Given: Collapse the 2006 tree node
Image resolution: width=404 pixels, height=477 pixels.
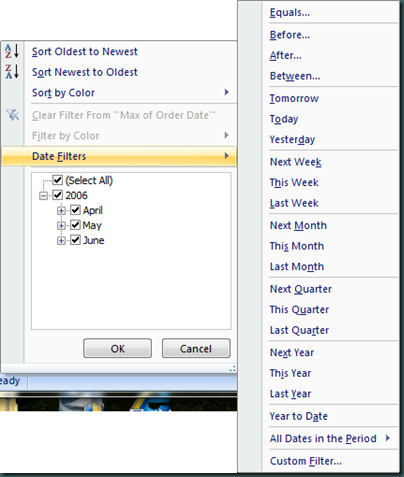Looking at the screenshot, I should point(43,195).
